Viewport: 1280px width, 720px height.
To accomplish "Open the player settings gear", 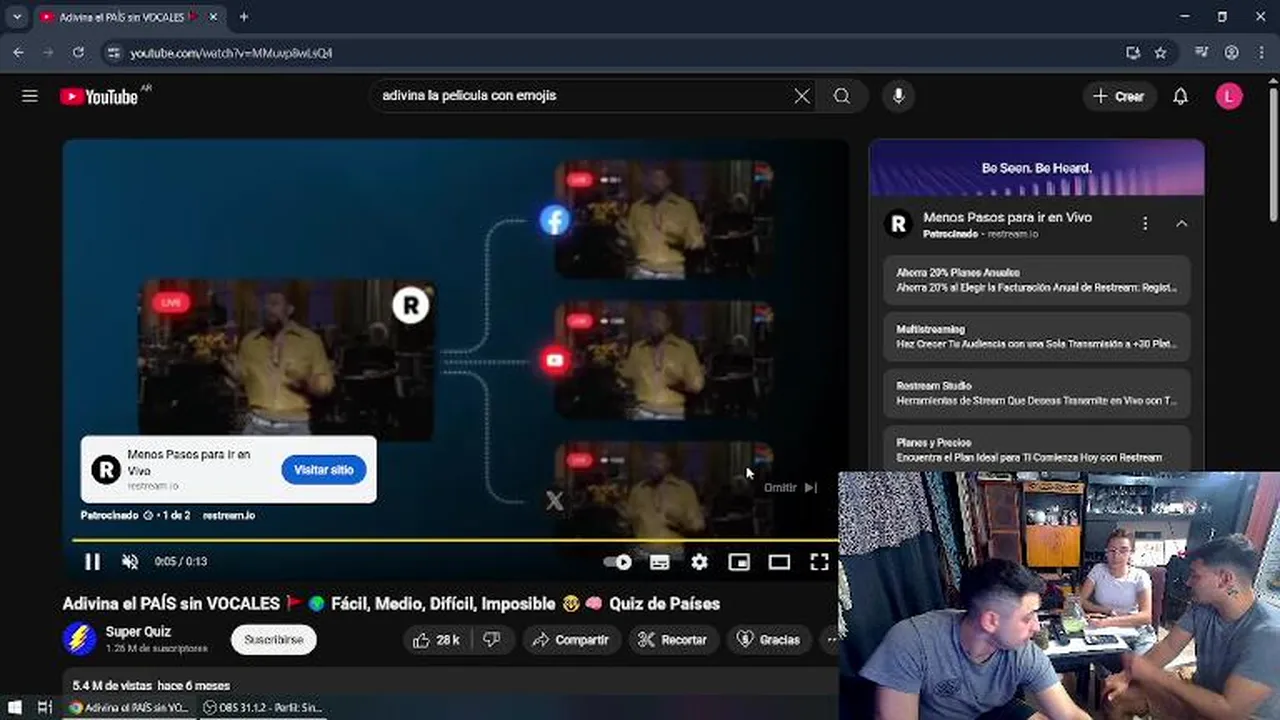I will (699, 562).
